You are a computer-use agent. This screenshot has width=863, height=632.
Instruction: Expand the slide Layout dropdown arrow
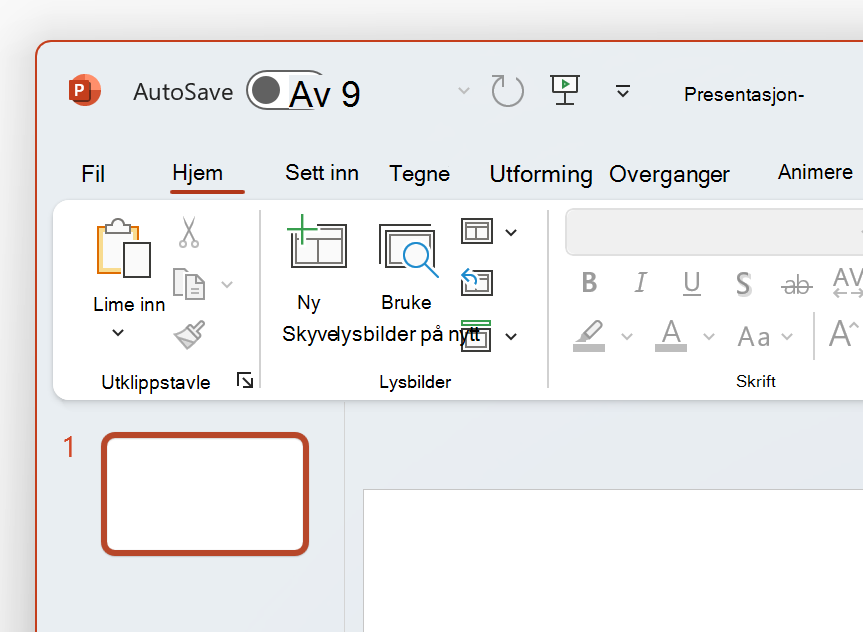[511, 233]
